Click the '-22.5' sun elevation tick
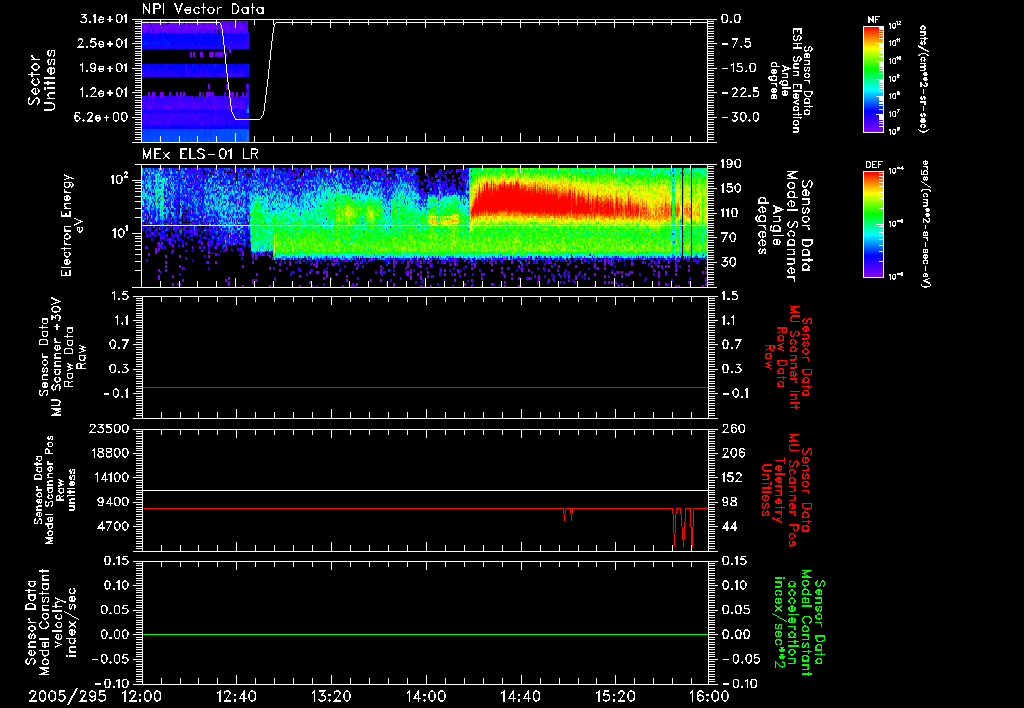 pos(741,93)
